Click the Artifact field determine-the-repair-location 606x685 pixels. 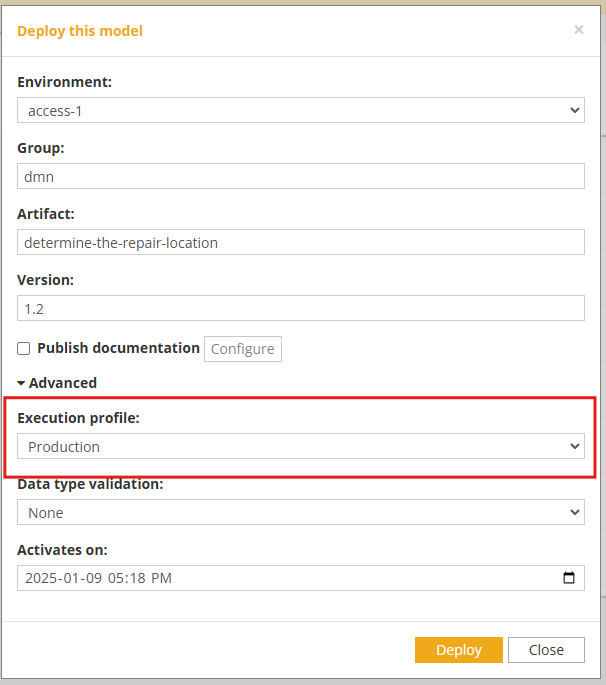(x=301, y=242)
